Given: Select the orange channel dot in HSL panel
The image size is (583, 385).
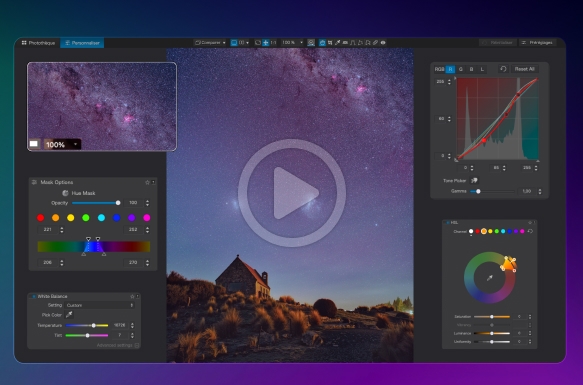Looking at the screenshot, I should (x=484, y=231).
